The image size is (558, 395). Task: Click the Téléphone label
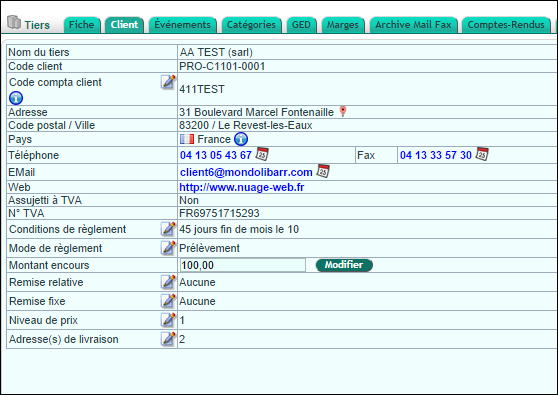click(x=33, y=155)
